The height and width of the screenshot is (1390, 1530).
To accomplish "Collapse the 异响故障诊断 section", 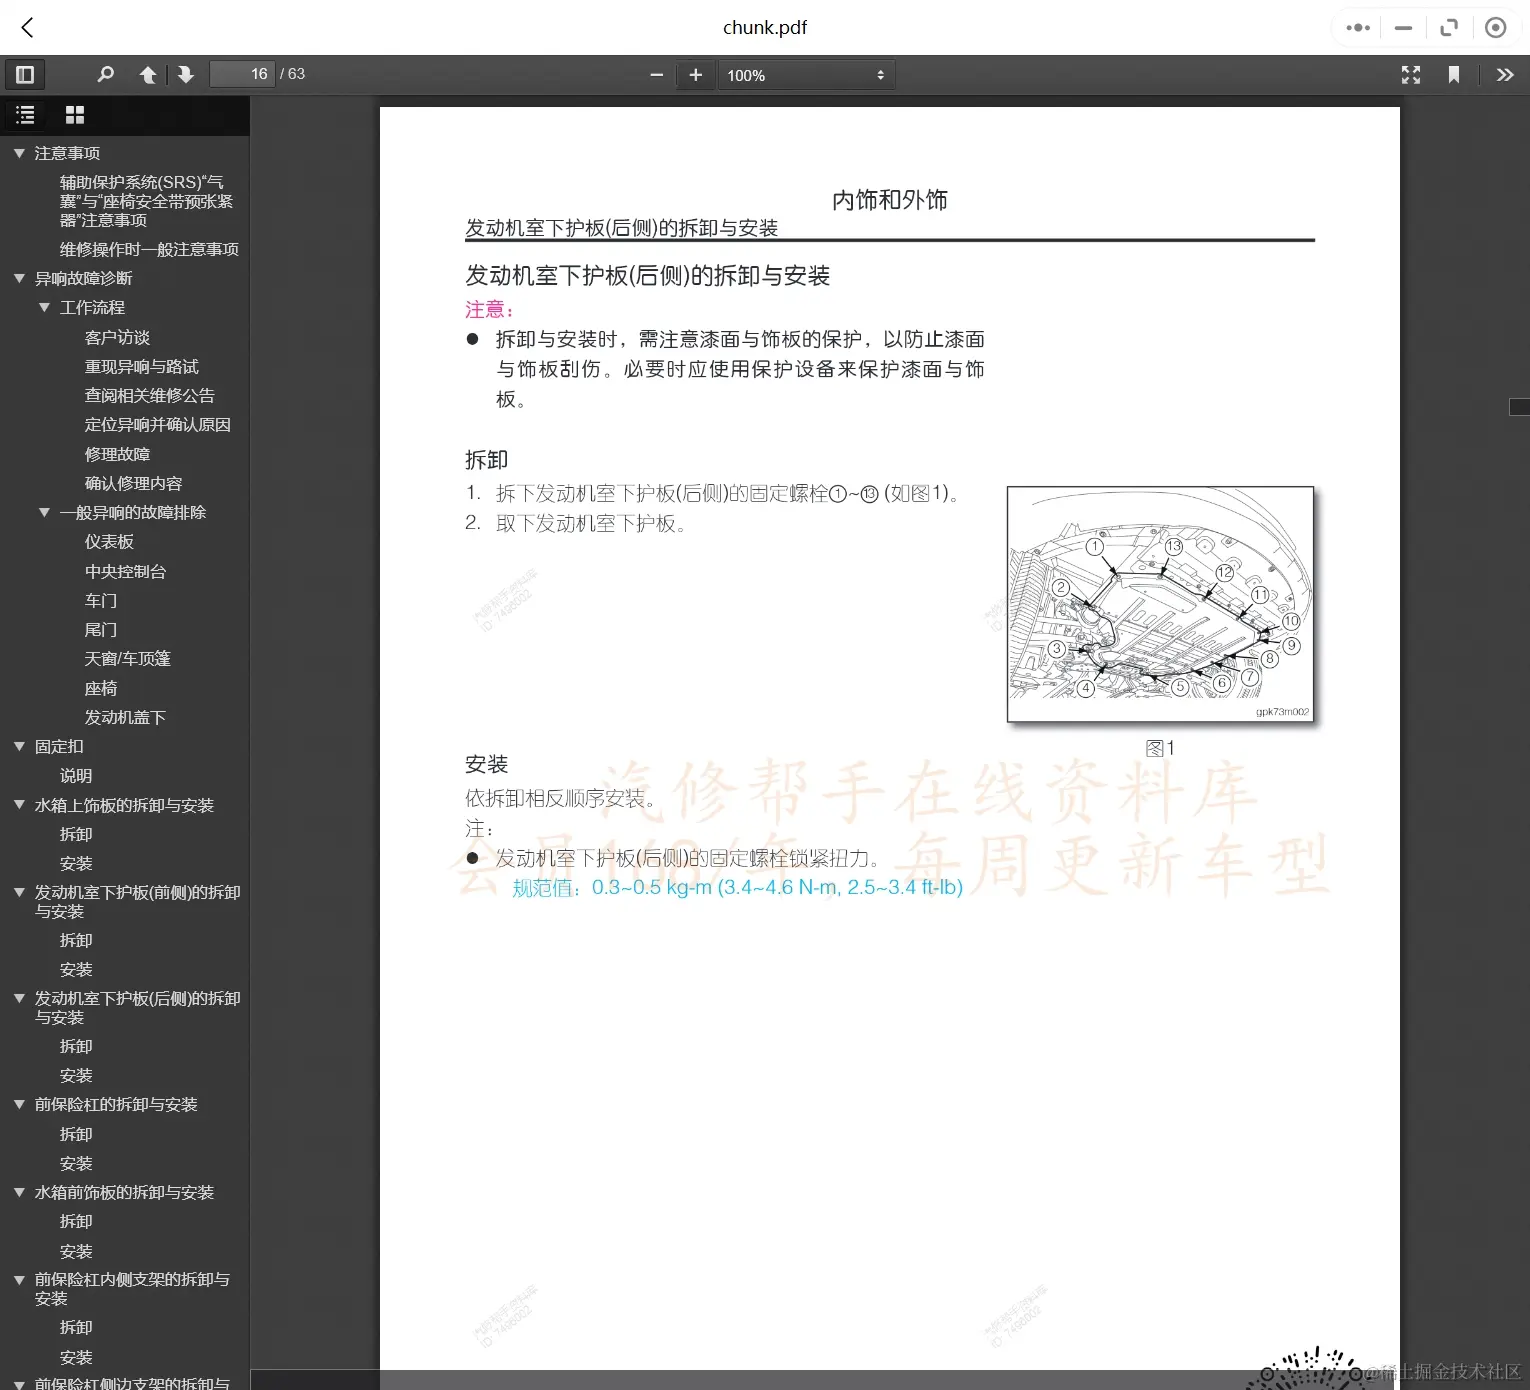I will click(17, 278).
